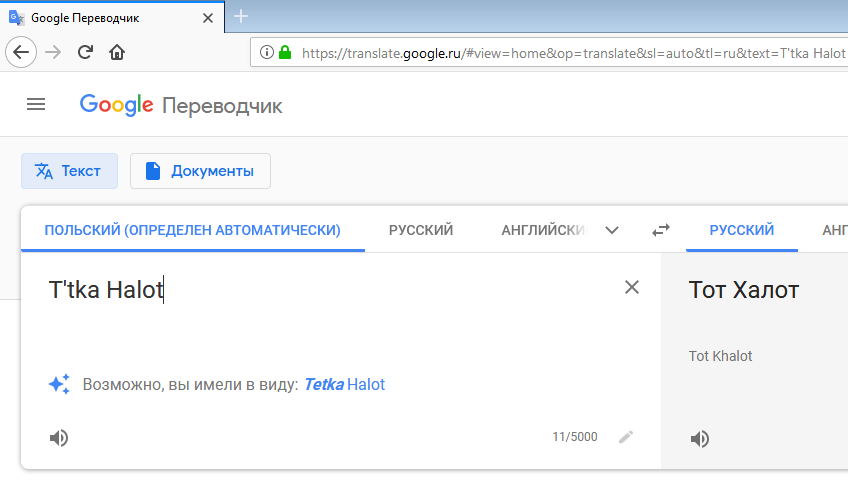Viewport: 848px width, 498px height.
Task: Click the 11/5000 character counter
Action: [x=575, y=437]
